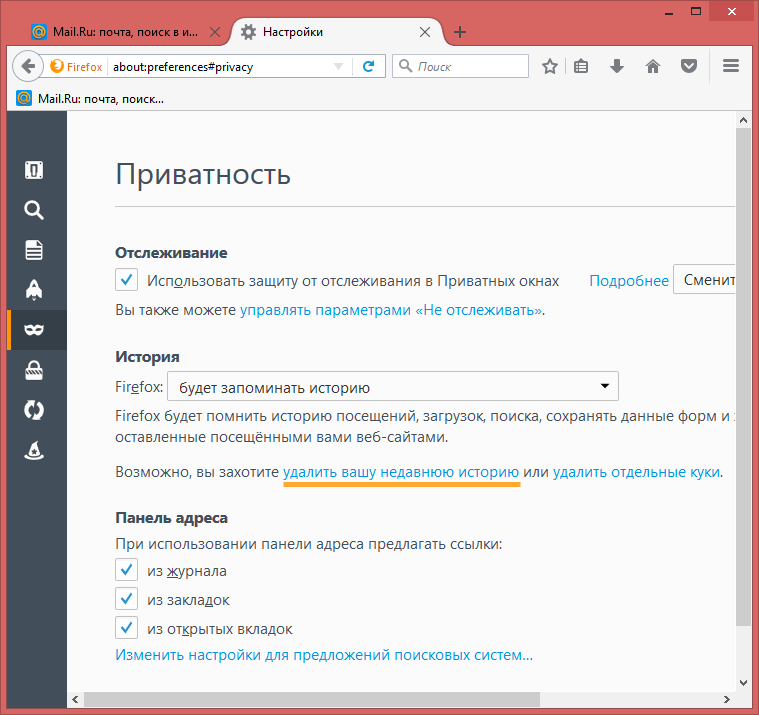
Task: Click the 'Панель адреса' section heading
Action: click(171, 518)
